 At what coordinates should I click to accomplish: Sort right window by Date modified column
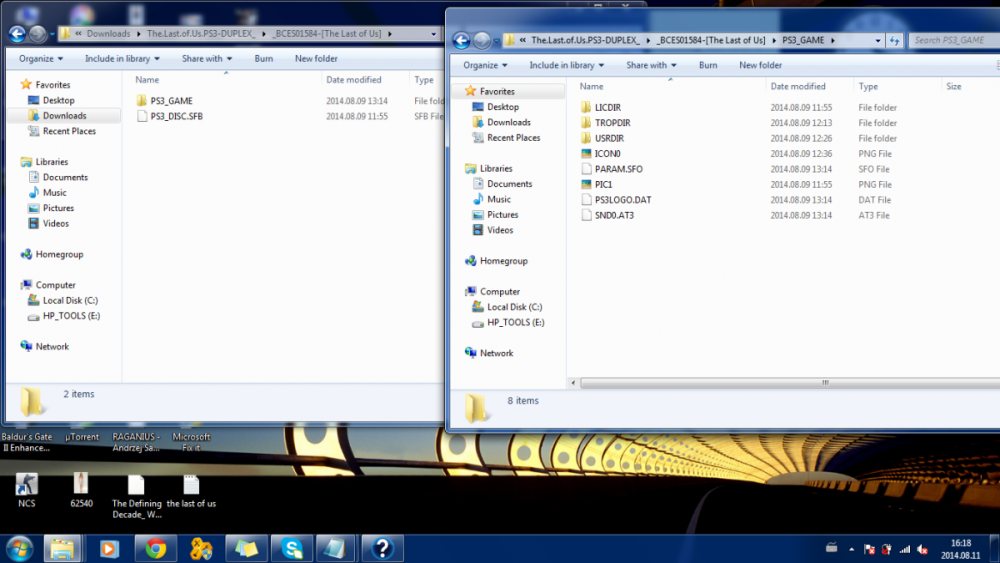click(798, 86)
